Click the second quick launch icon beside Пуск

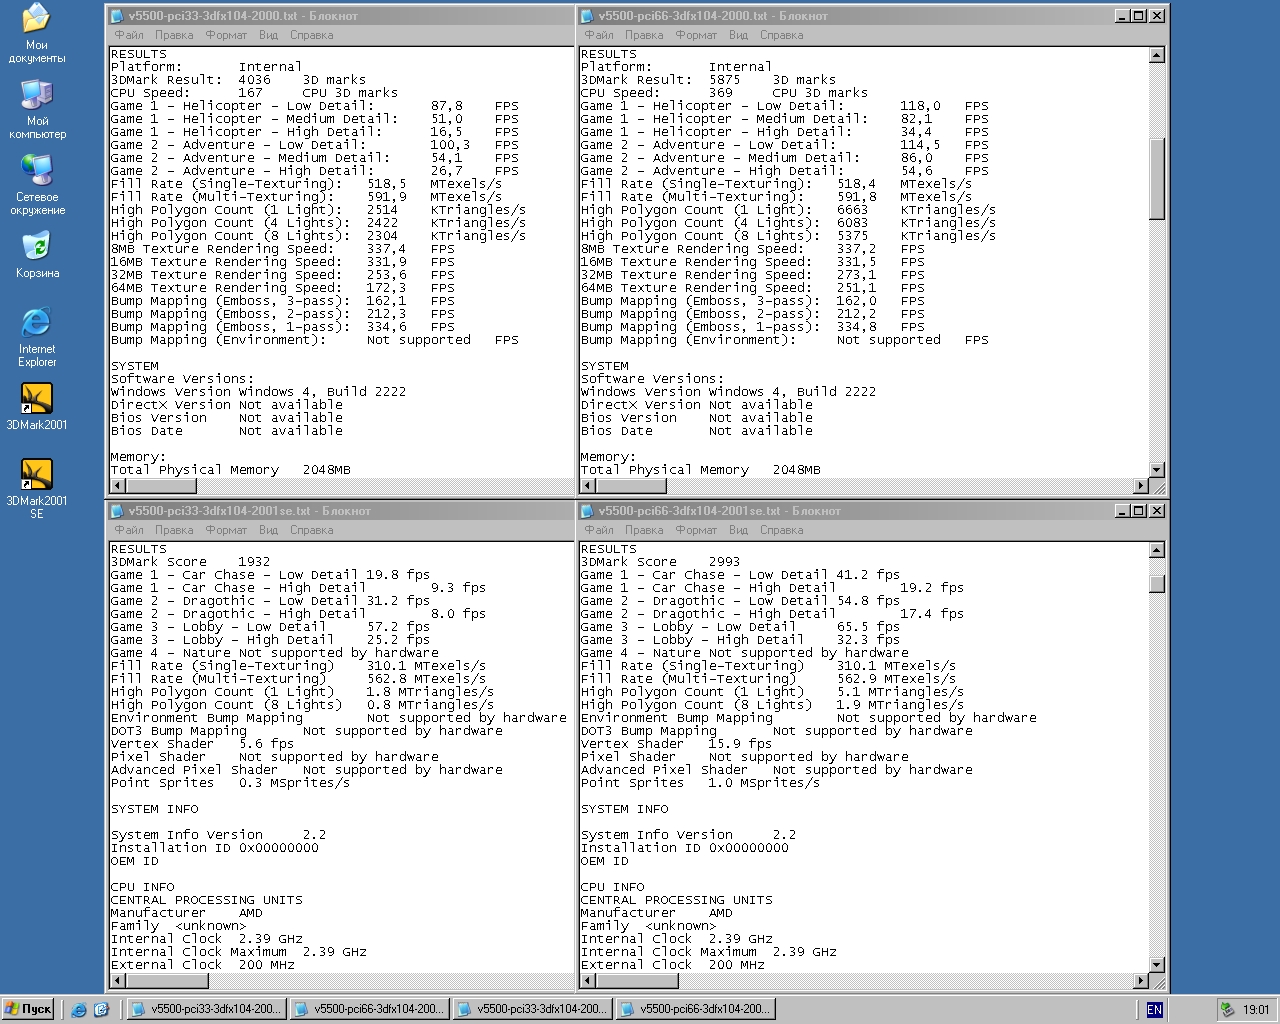pyautogui.click(x=101, y=1010)
